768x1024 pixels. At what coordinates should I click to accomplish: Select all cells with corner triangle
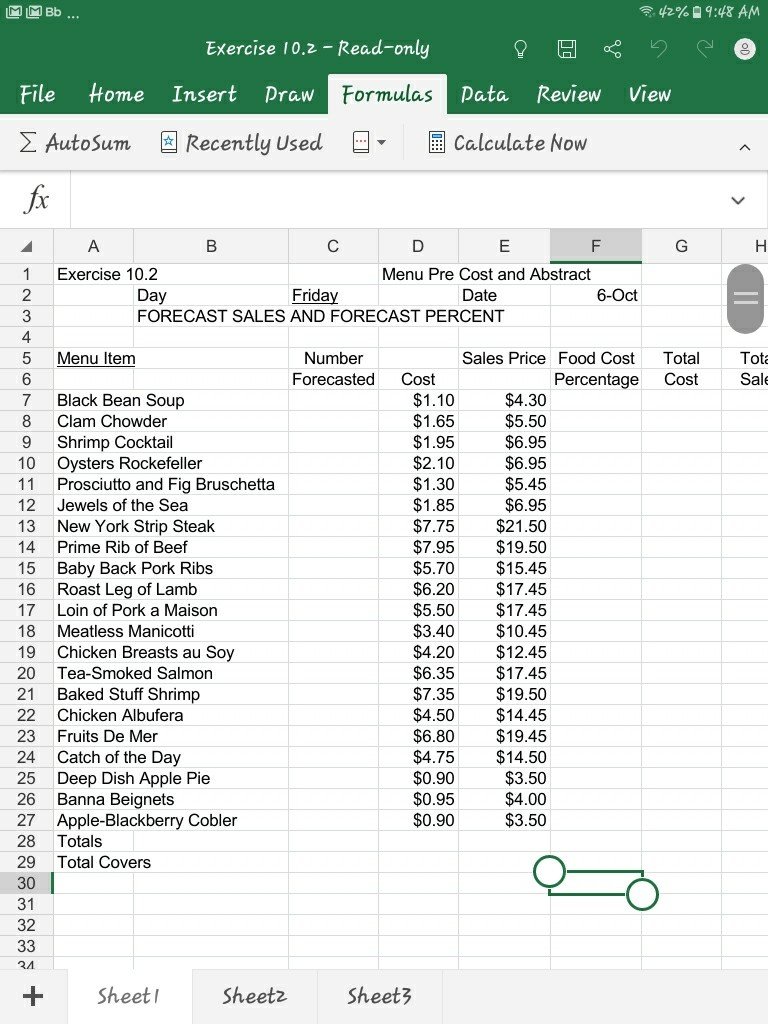pyautogui.click(x=26, y=246)
